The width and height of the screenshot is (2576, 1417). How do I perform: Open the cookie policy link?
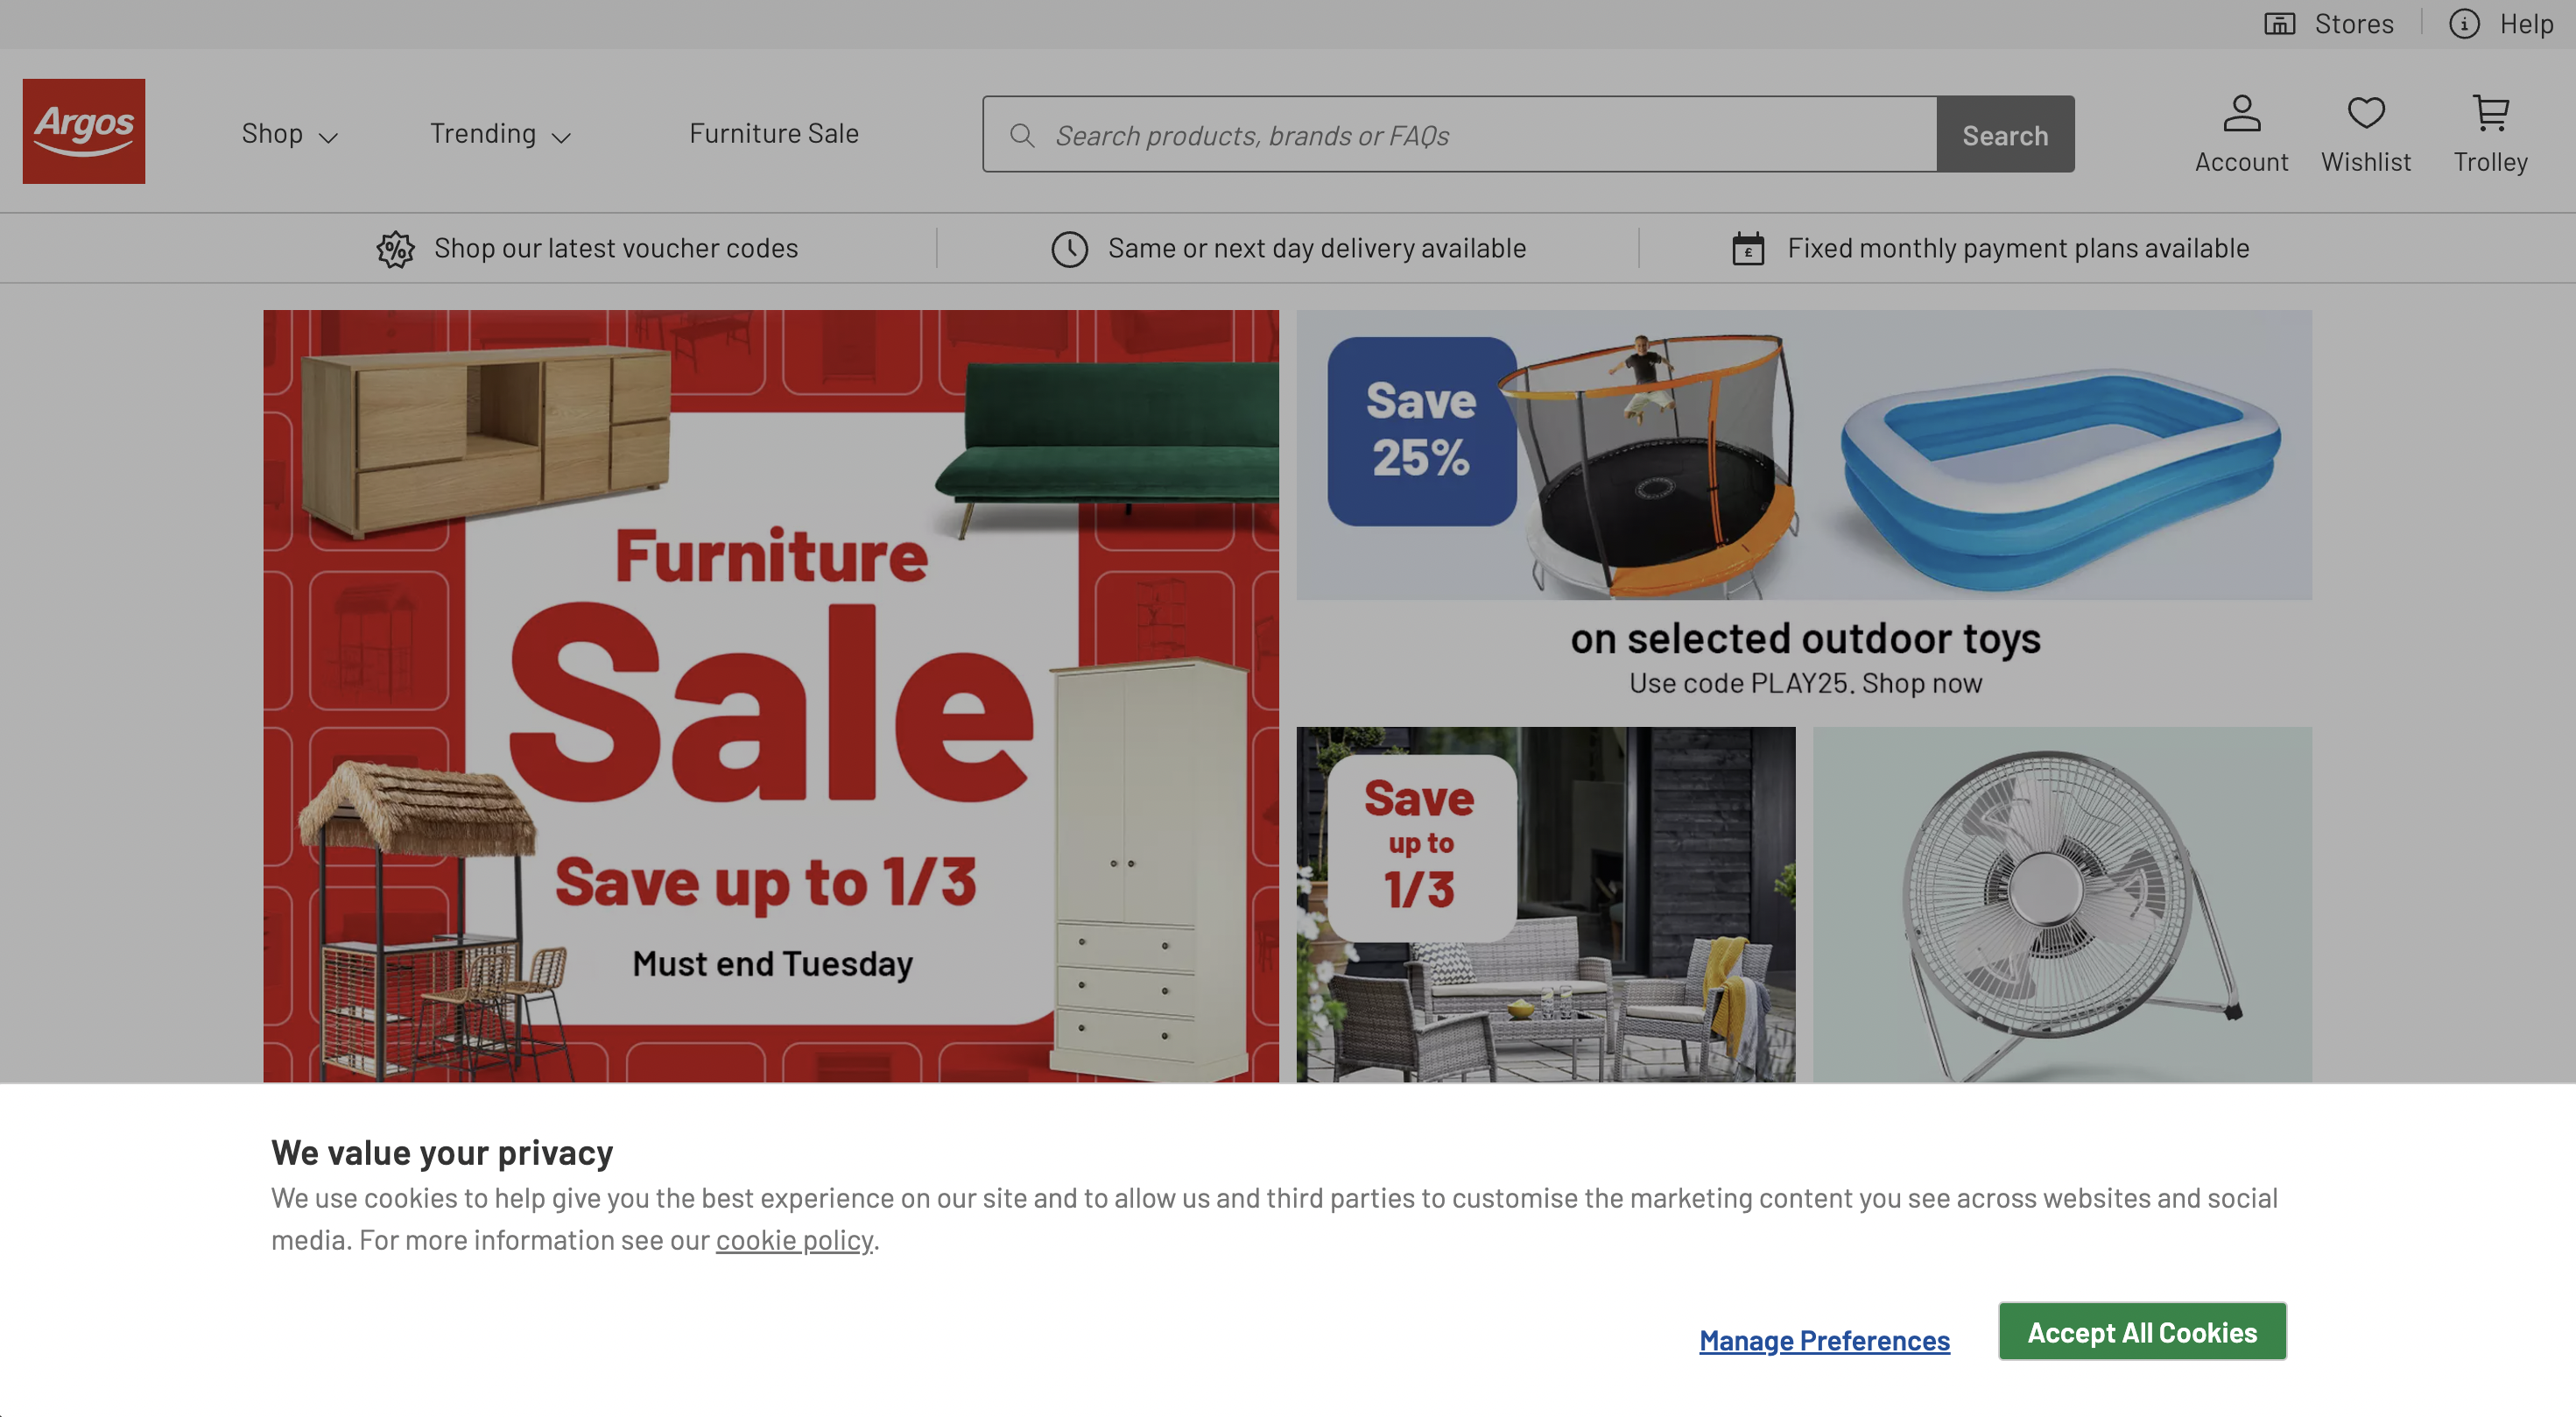click(x=794, y=1240)
